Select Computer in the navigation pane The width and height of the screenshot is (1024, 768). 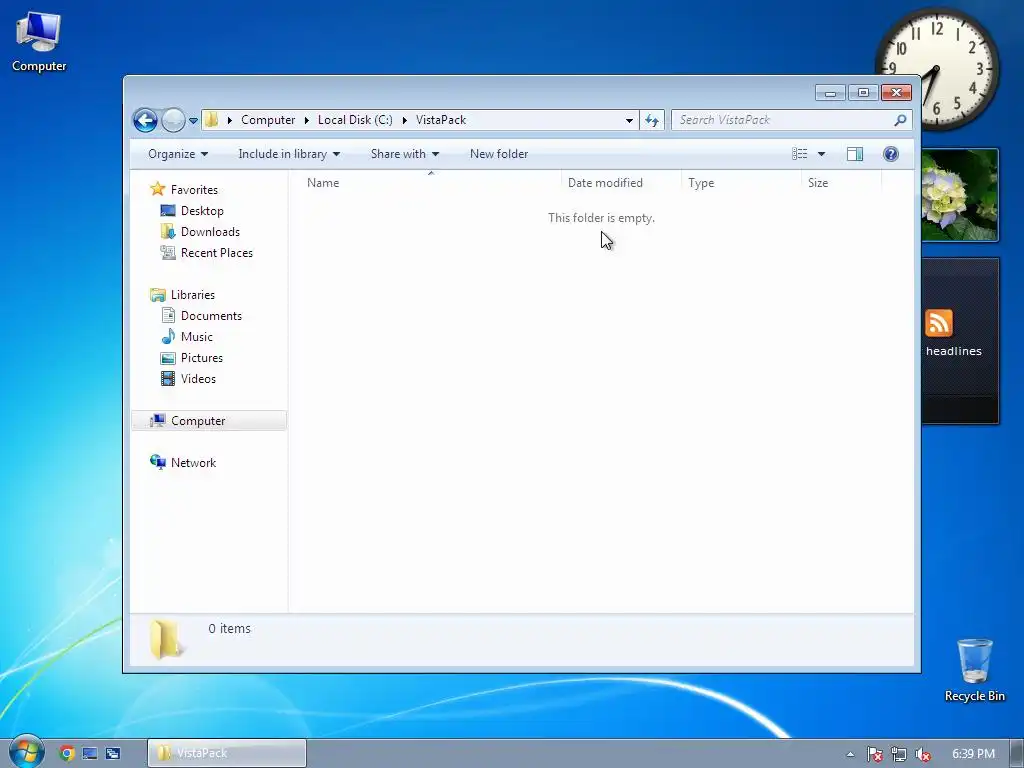coord(209,421)
